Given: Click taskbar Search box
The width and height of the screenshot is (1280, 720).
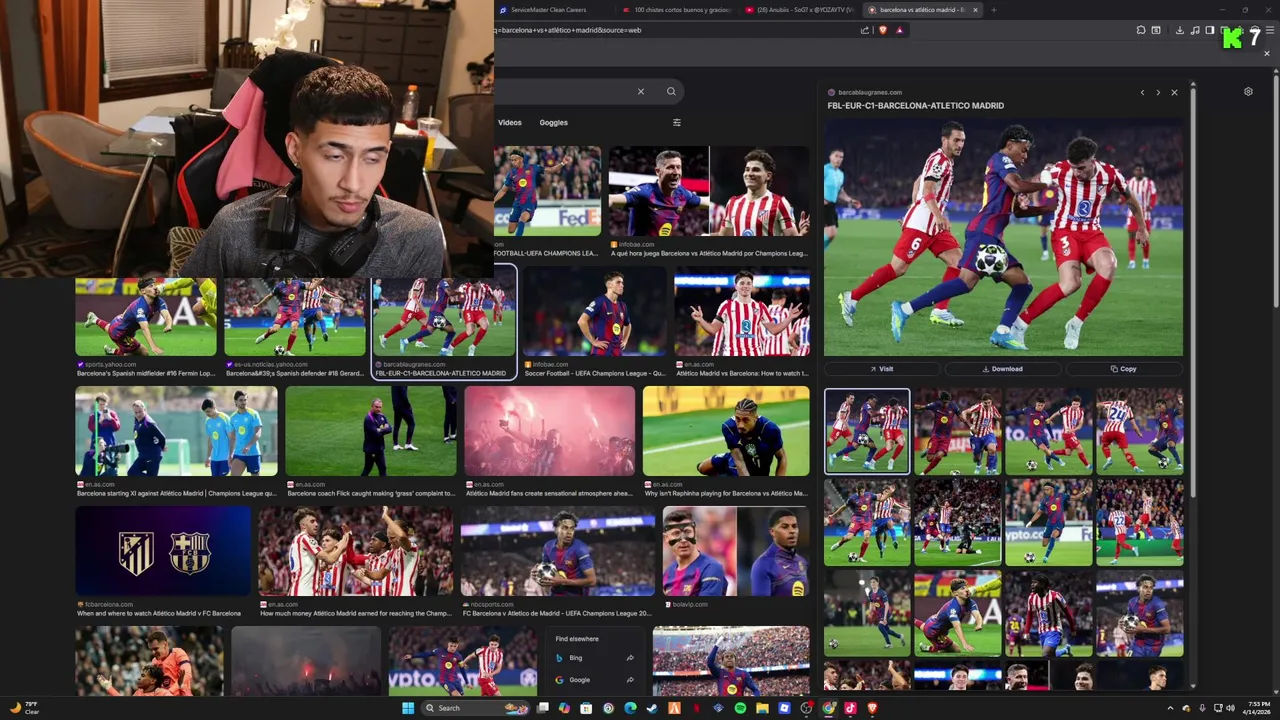Looking at the screenshot, I should [x=475, y=708].
